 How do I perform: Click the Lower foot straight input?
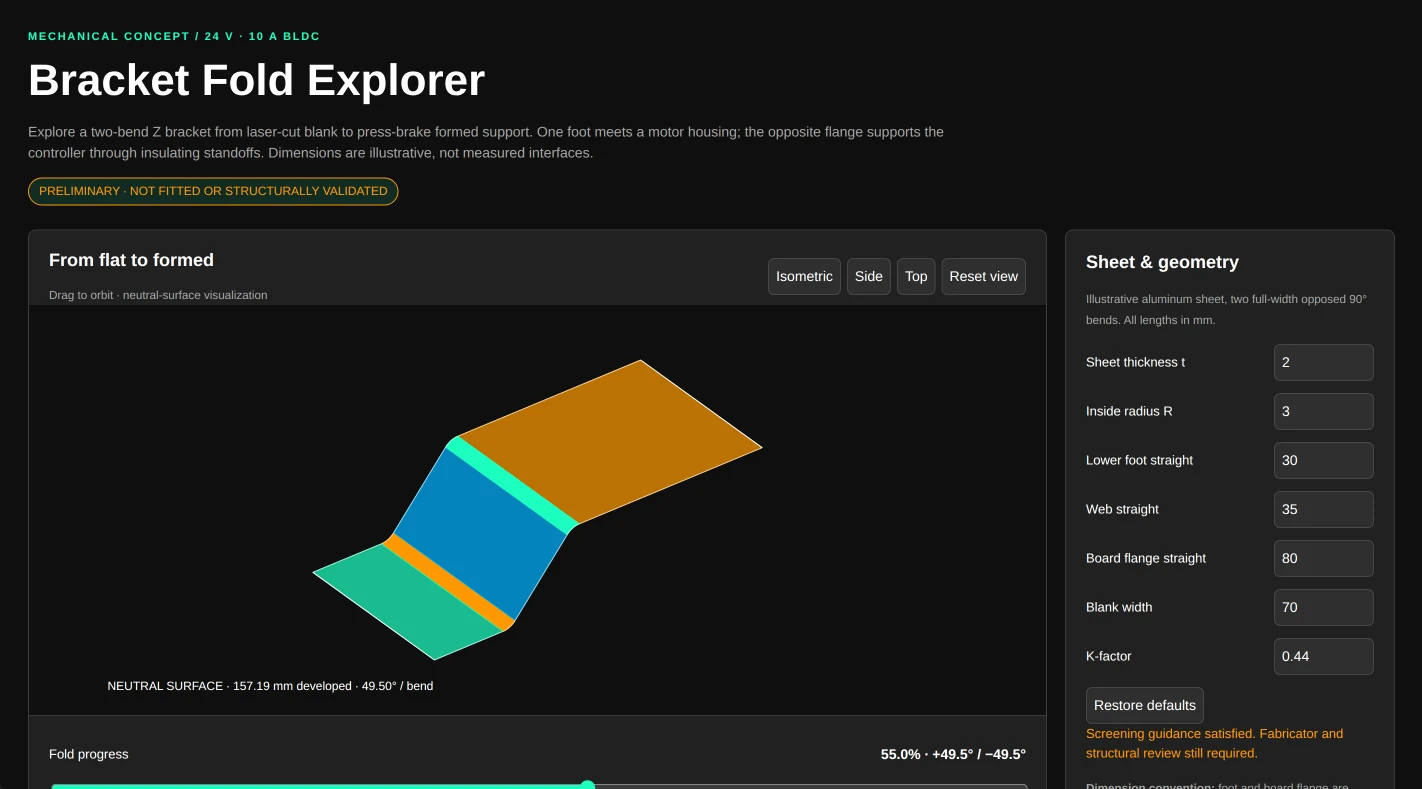pos(1324,460)
